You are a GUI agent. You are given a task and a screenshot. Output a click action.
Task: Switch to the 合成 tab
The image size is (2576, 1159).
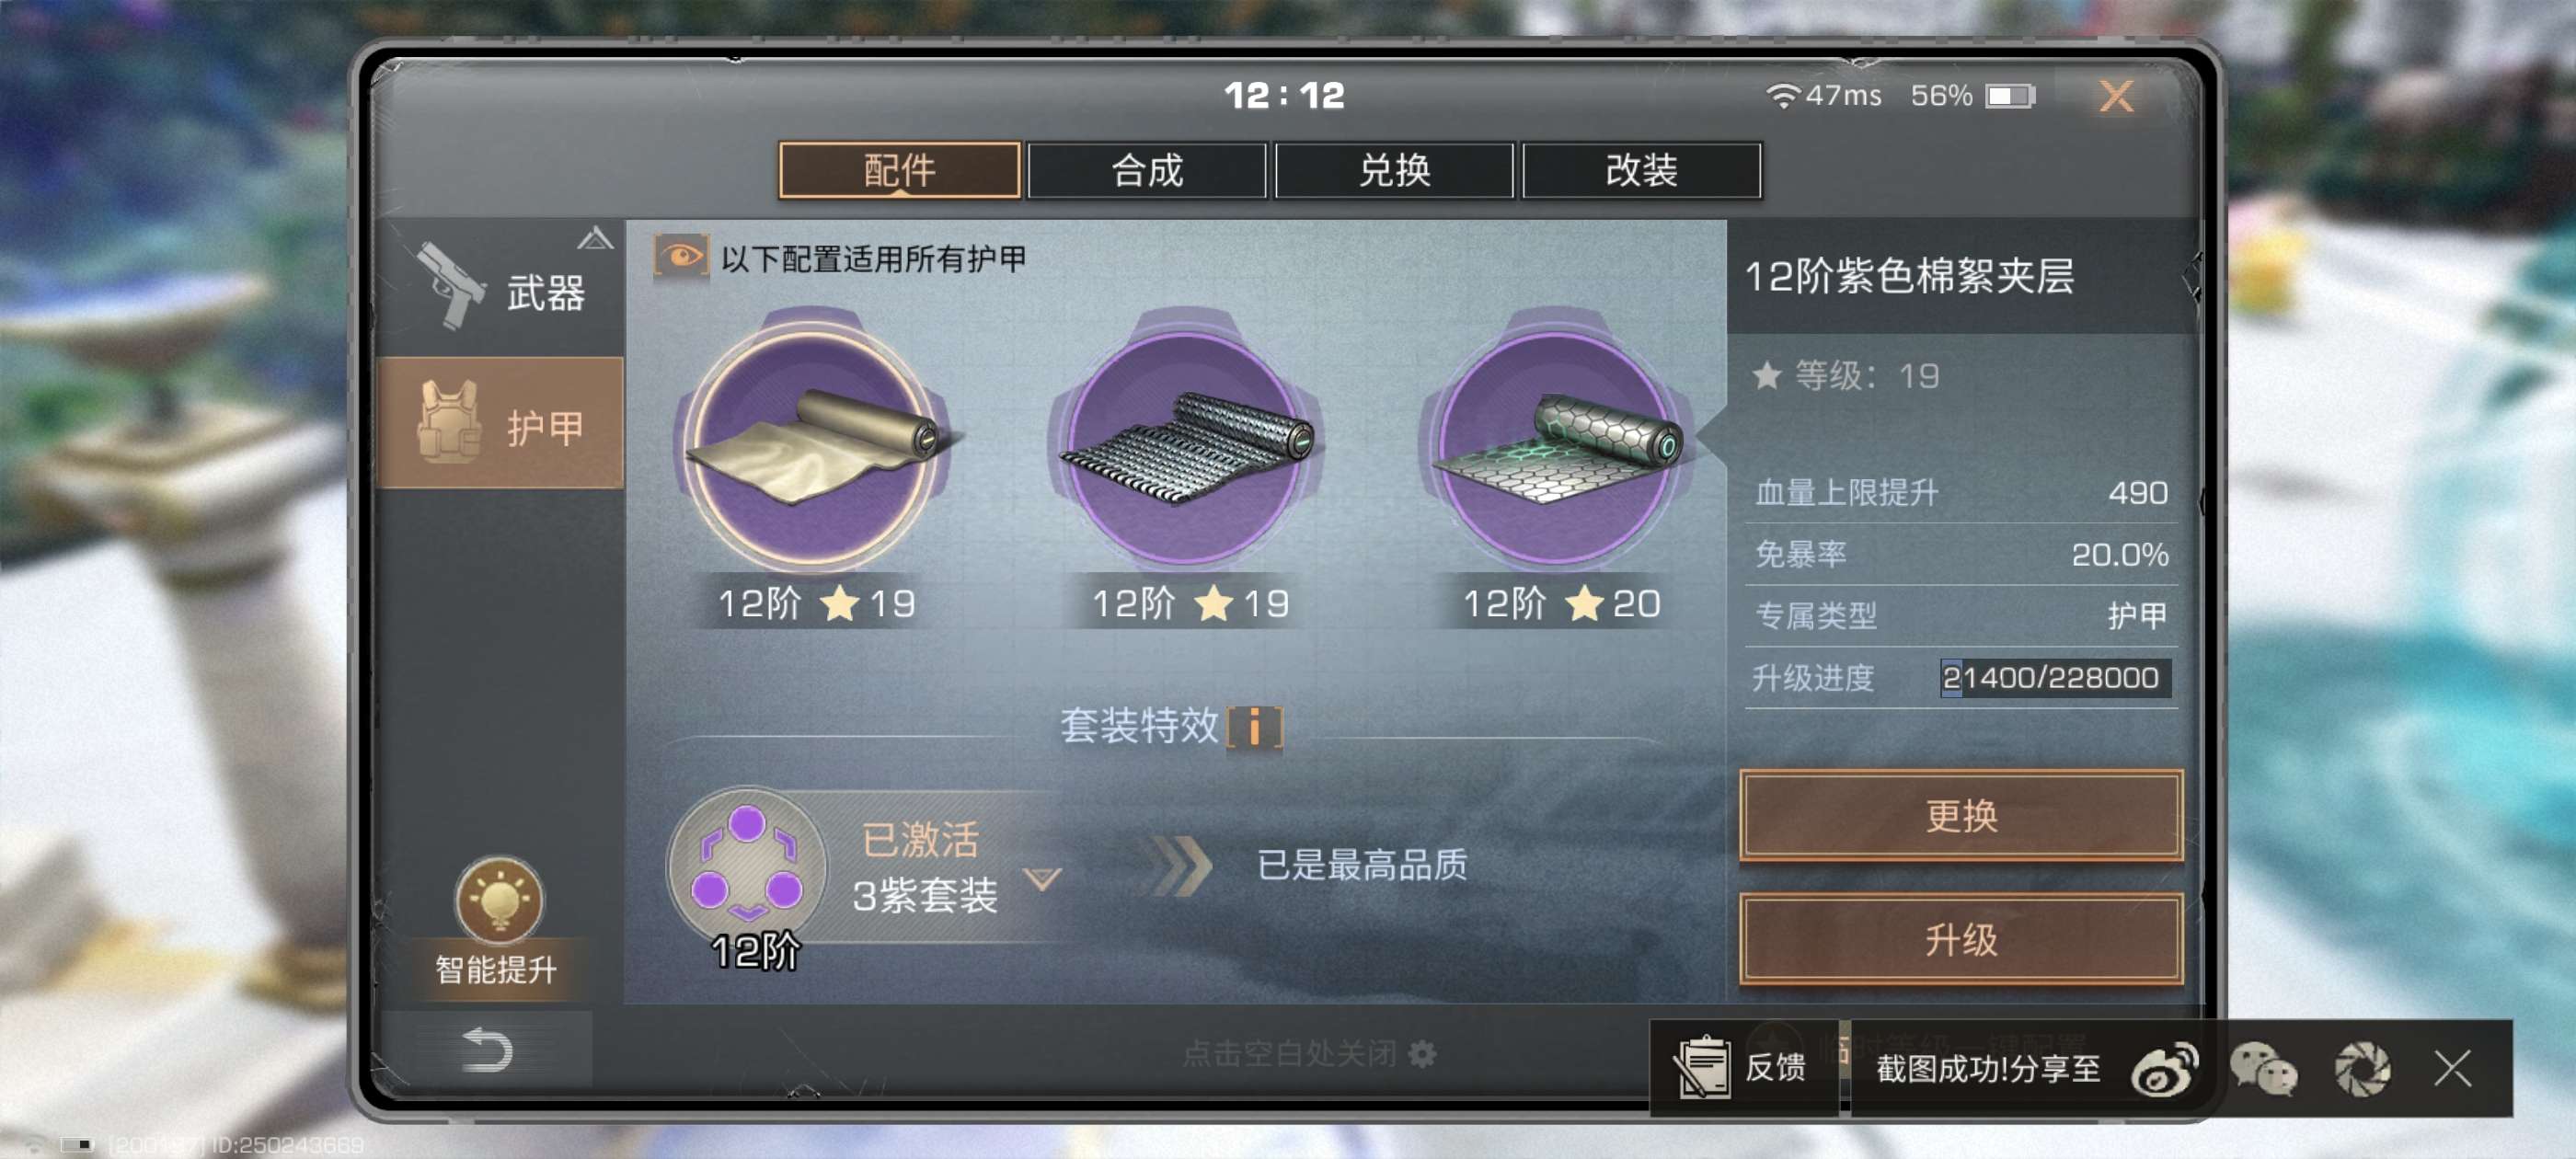(x=1146, y=171)
